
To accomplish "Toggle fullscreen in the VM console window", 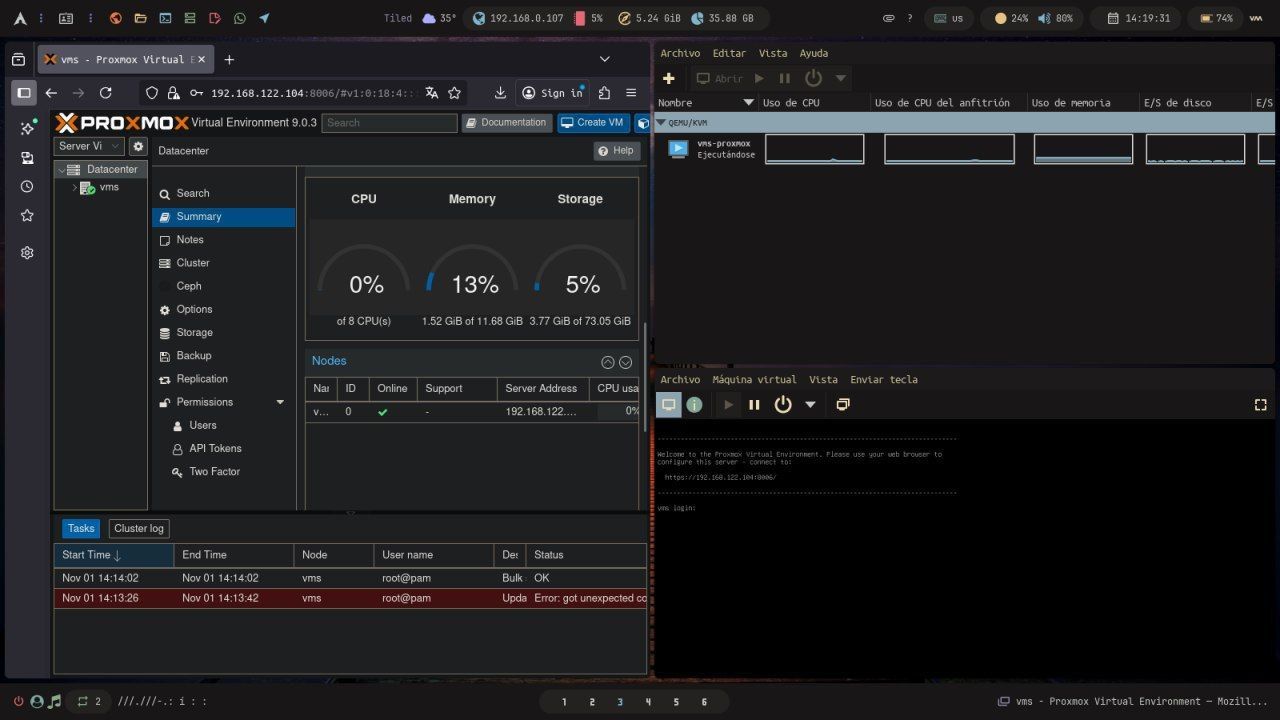I will [1260, 405].
